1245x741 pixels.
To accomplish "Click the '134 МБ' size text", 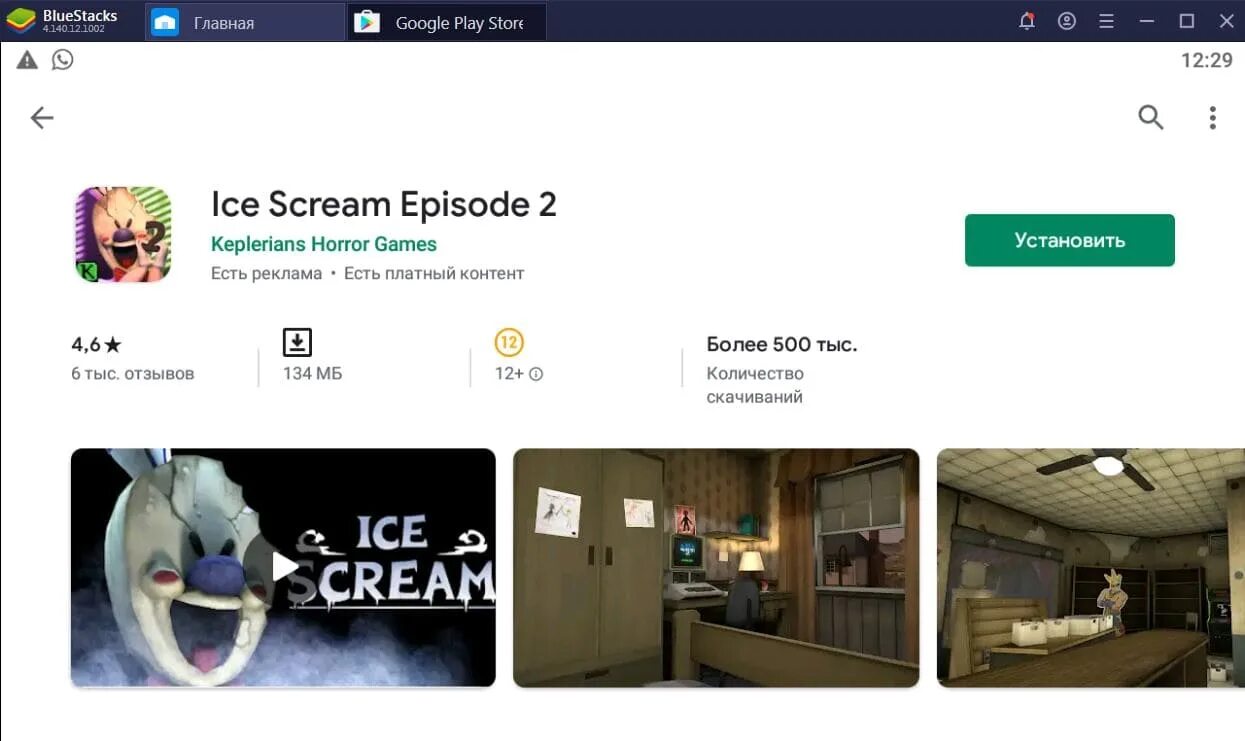I will (312, 374).
